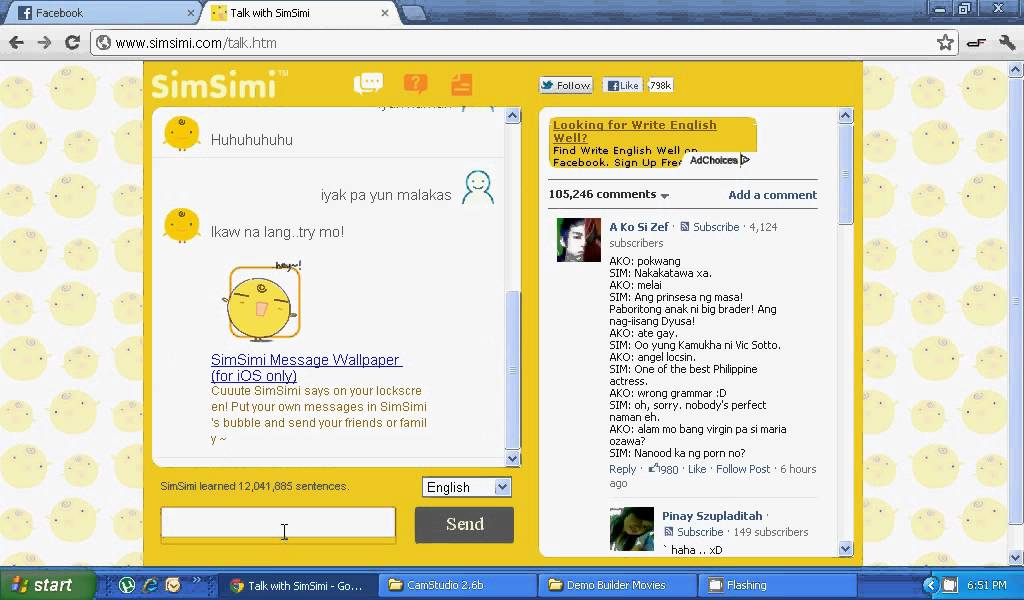Click the SimSimi logo
The image size is (1024, 600).
pos(219,85)
